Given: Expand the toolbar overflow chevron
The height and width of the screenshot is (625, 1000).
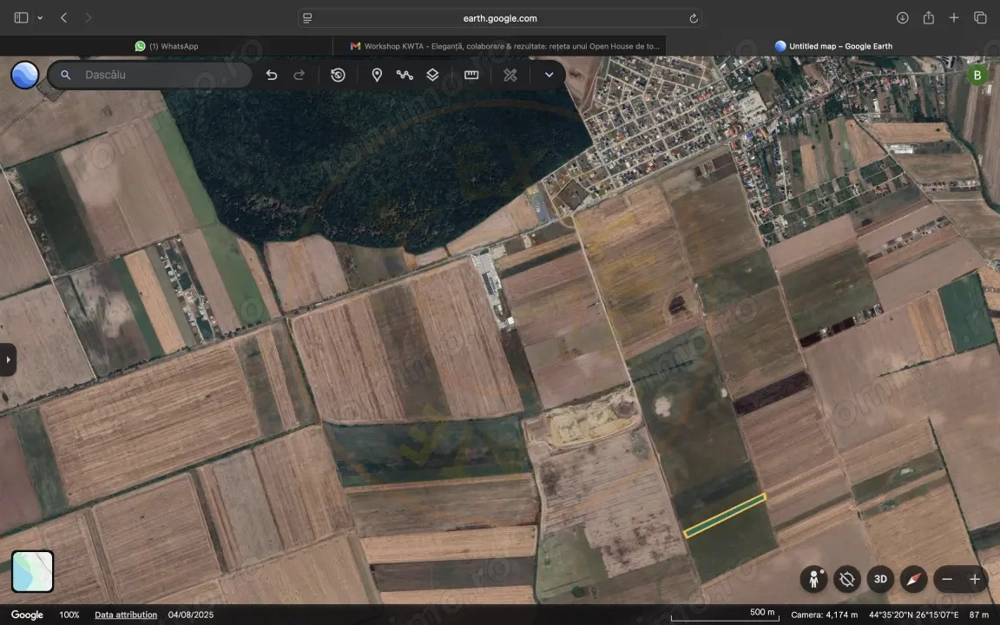Looking at the screenshot, I should coord(549,75).
